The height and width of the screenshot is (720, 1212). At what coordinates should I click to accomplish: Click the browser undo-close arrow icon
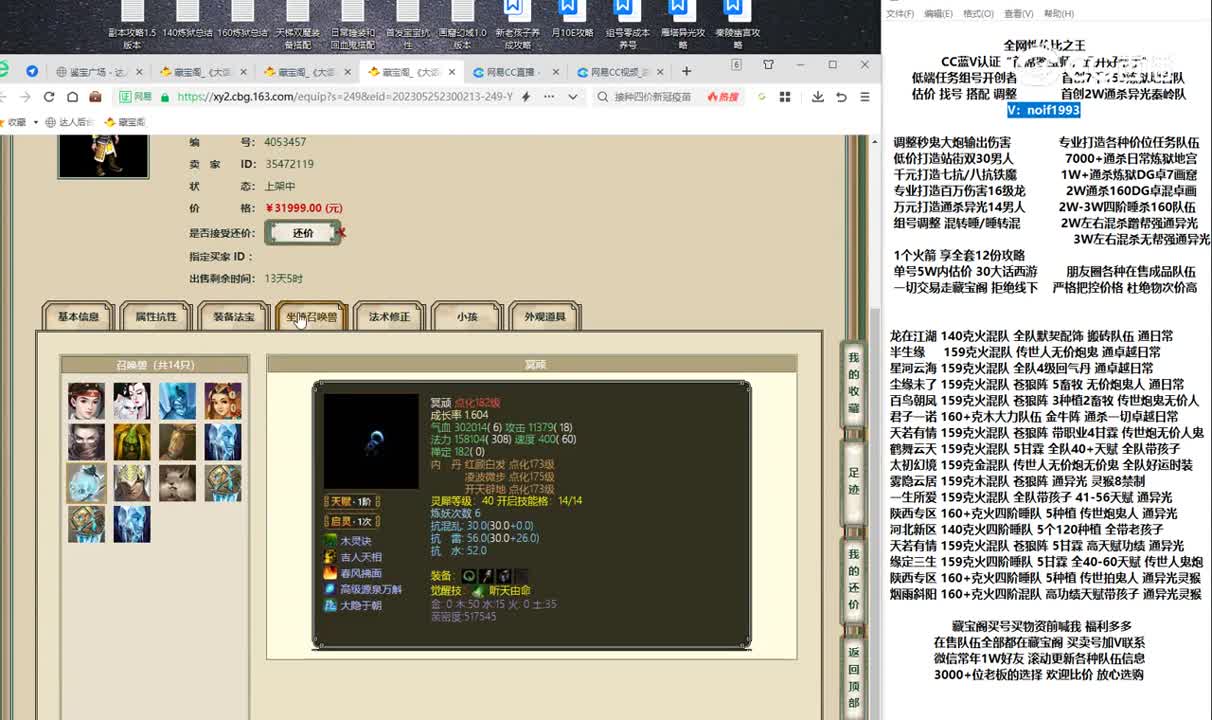click(841, 97)
